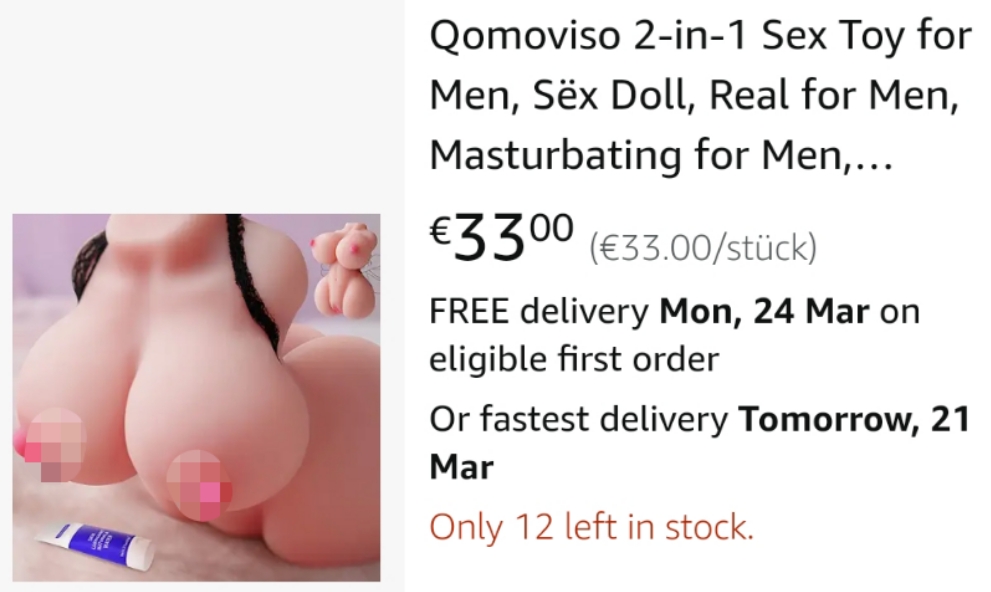Open the Qomoviso 2-in-1 product title link
The width and height of the screenshot is (991, 592).
coord(700,95)
